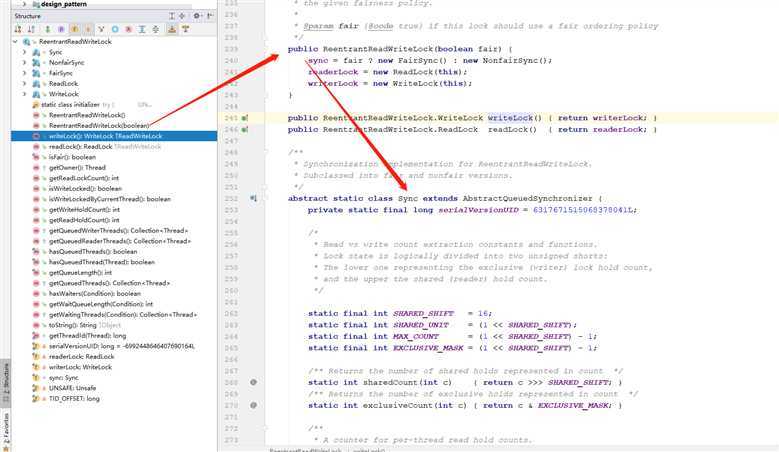The width and height of the screenshot is (779, 452).
Task: Click AbstractQueuedSynchronizer in the code editor
Action: click(x=528, y=198)
